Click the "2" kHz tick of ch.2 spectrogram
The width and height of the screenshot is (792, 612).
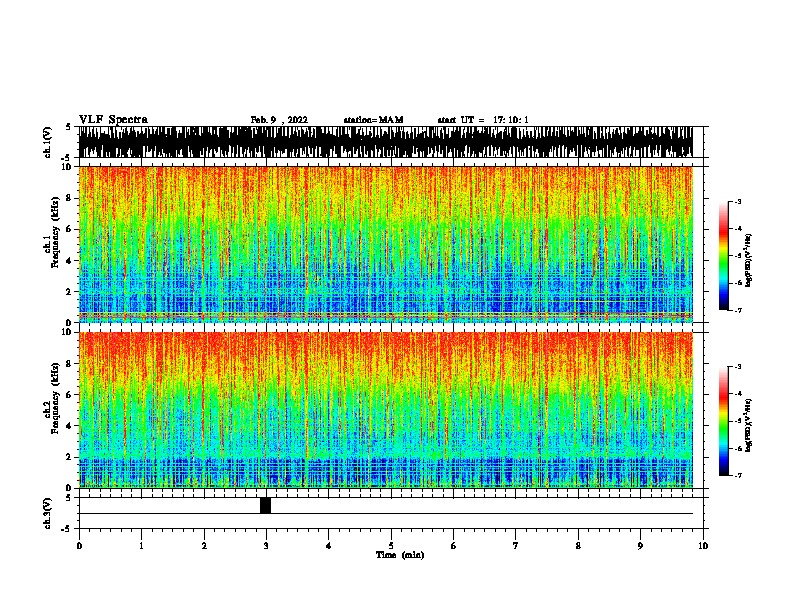tap(71, 457)
